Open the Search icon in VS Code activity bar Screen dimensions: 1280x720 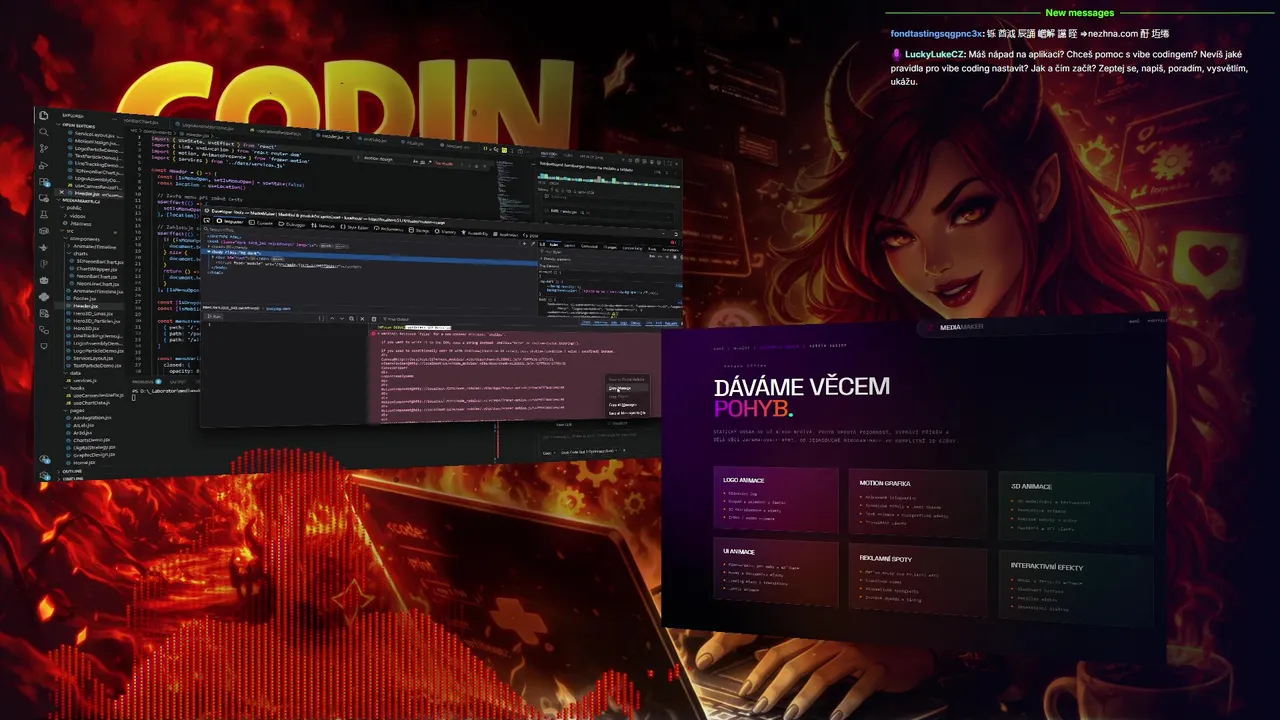tap(43, 133)
